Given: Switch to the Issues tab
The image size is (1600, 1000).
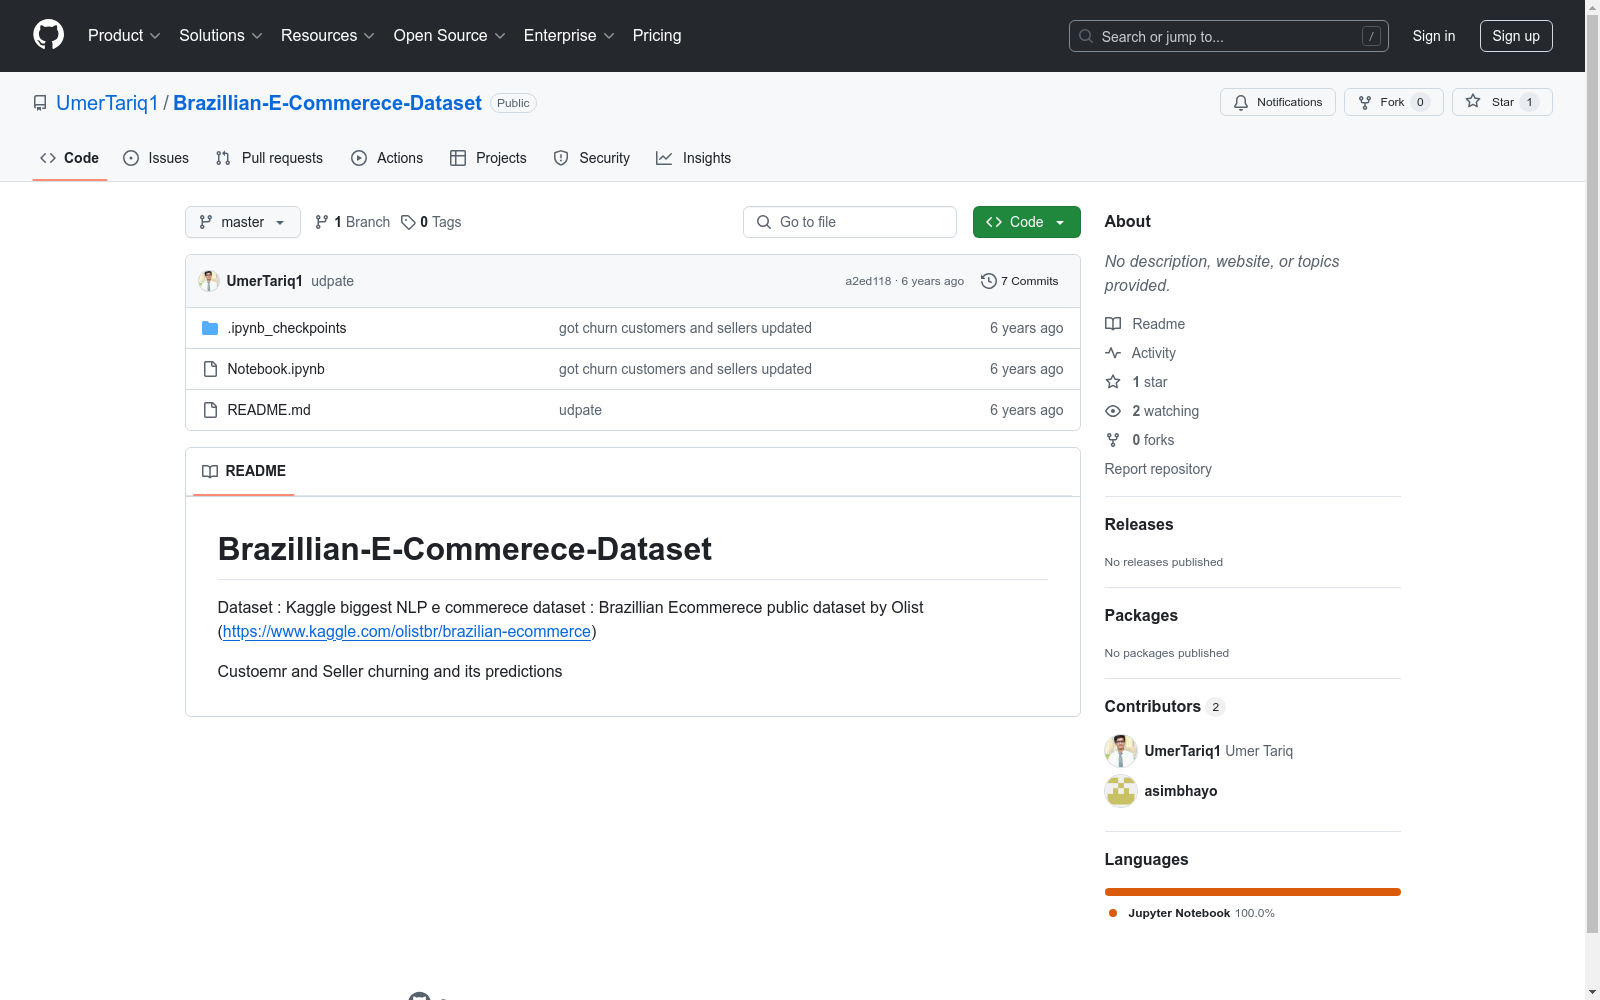Looking at the screenshot, I should [x=156, y=158].
